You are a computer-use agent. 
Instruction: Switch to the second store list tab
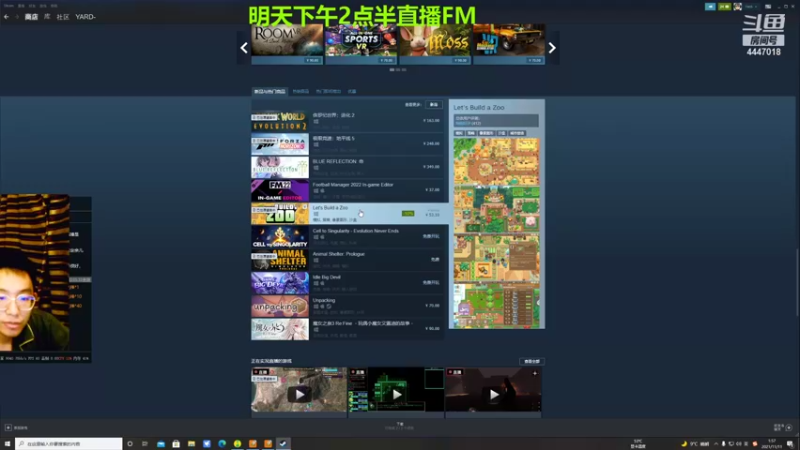click(301, 91)
